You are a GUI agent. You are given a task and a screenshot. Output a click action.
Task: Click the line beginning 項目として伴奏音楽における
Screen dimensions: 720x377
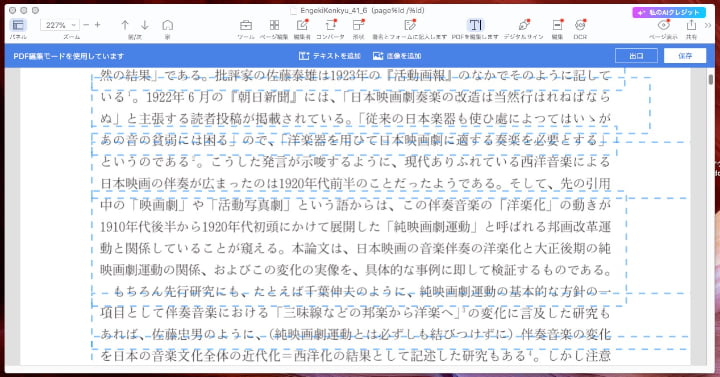355,313
